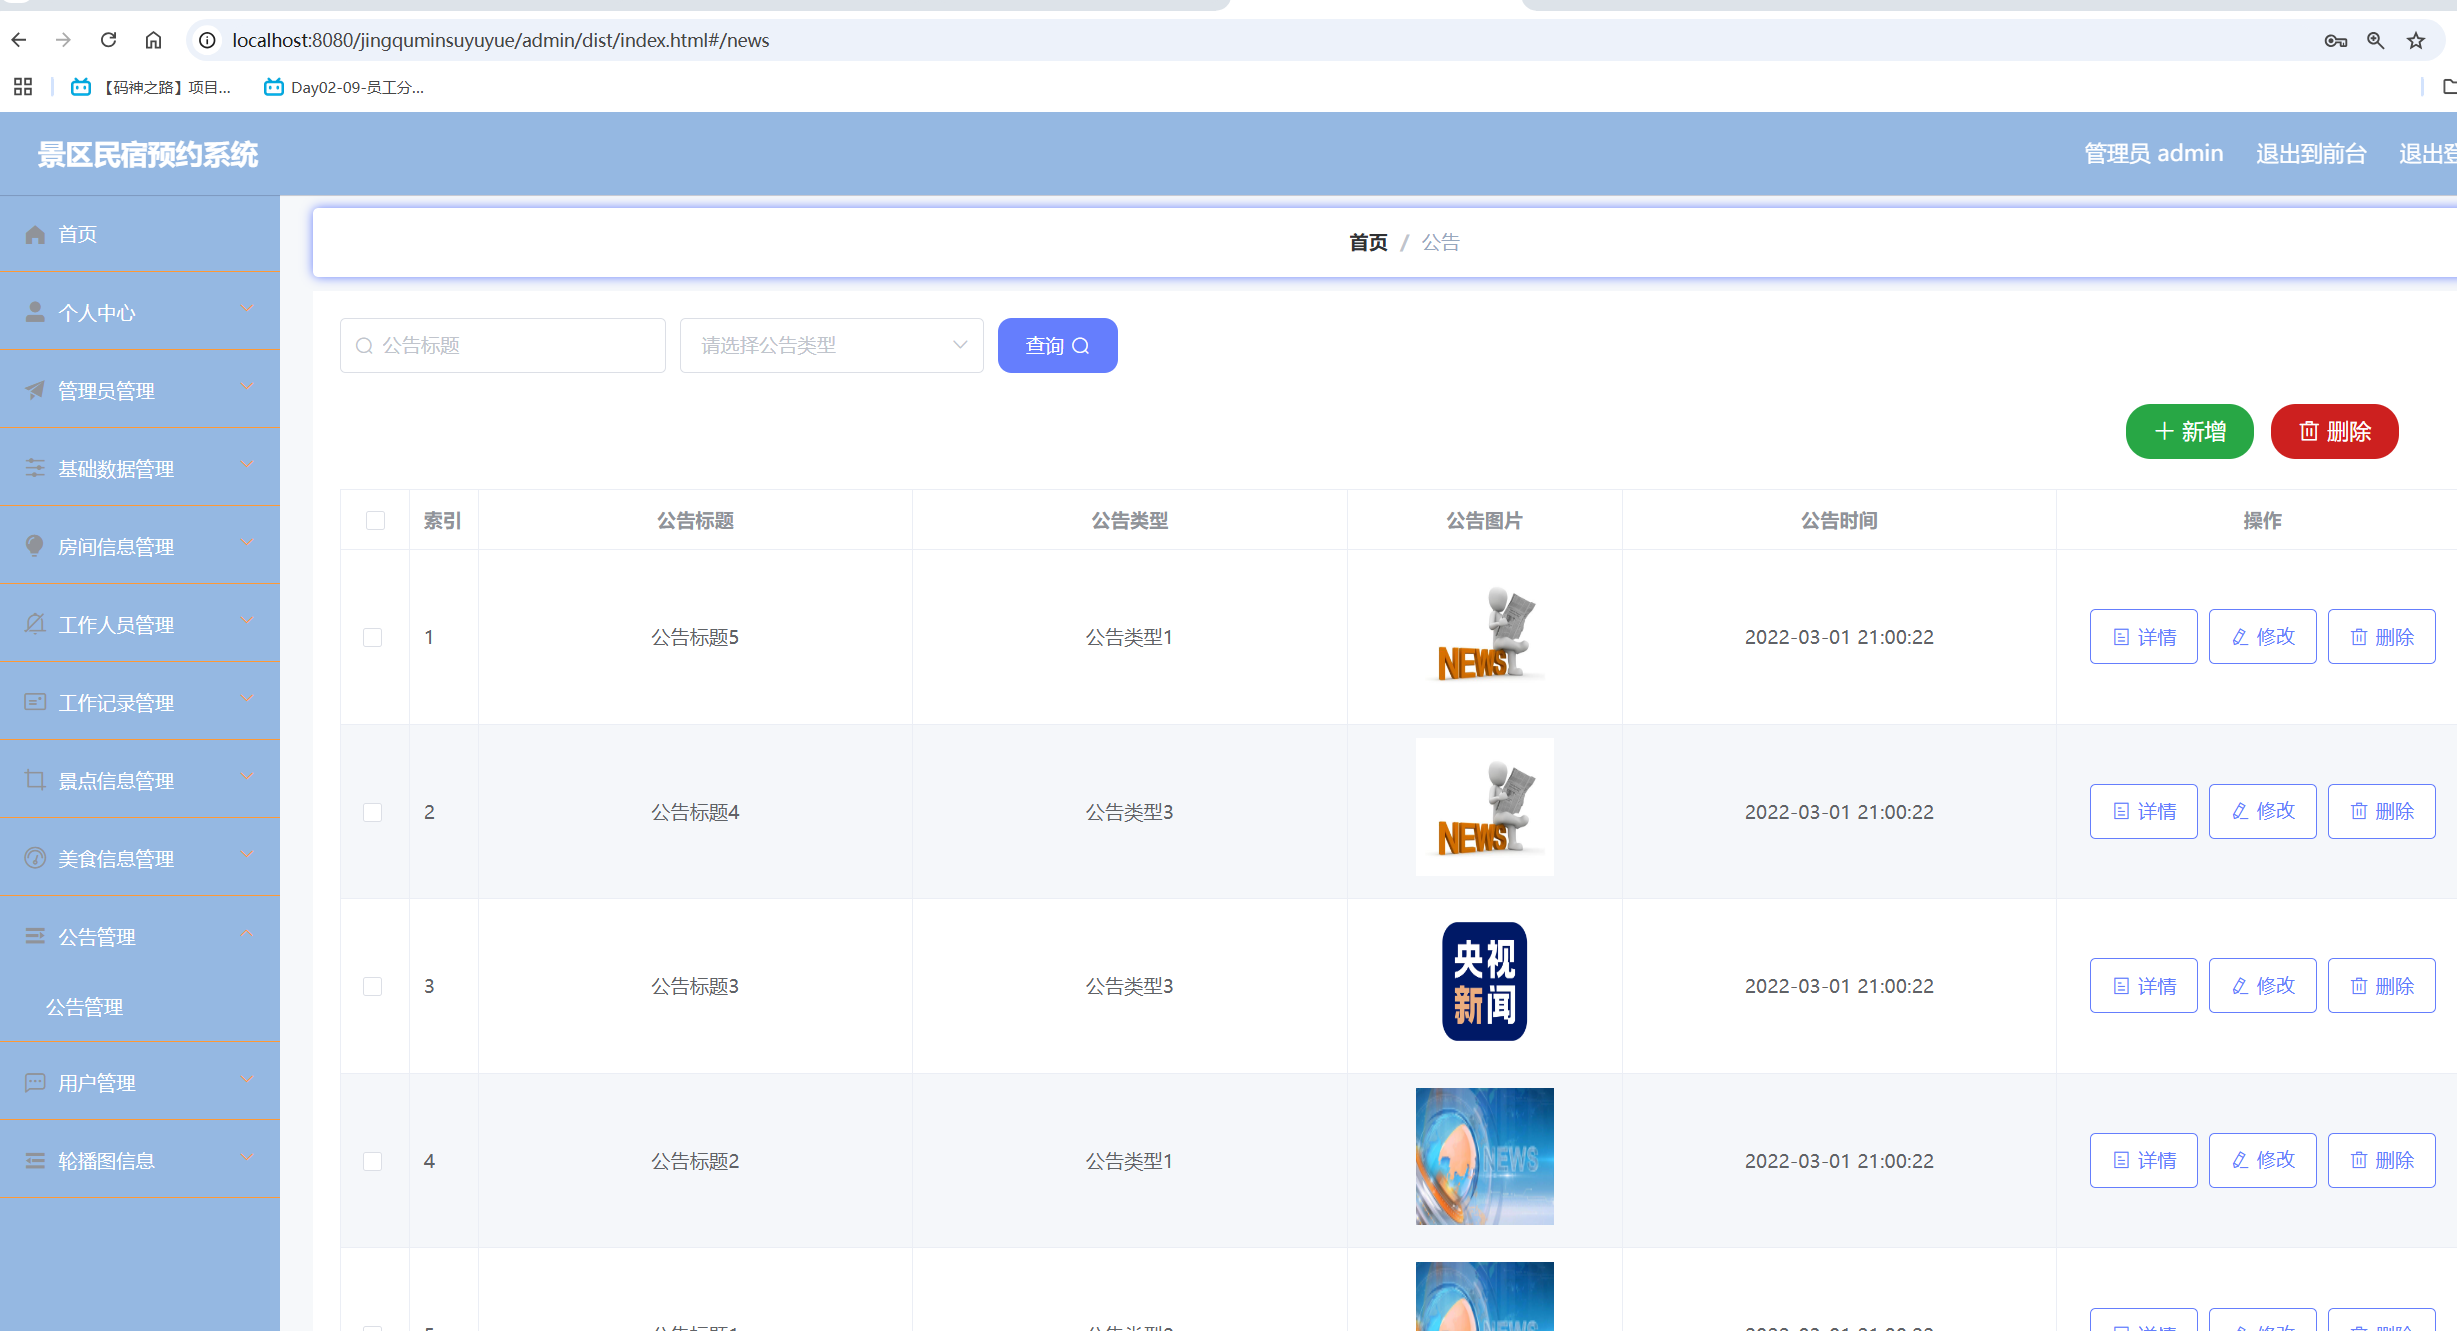Click the circular icon beside 美食信息管理
The image size is (2457, 1331).
pos(35,858)
